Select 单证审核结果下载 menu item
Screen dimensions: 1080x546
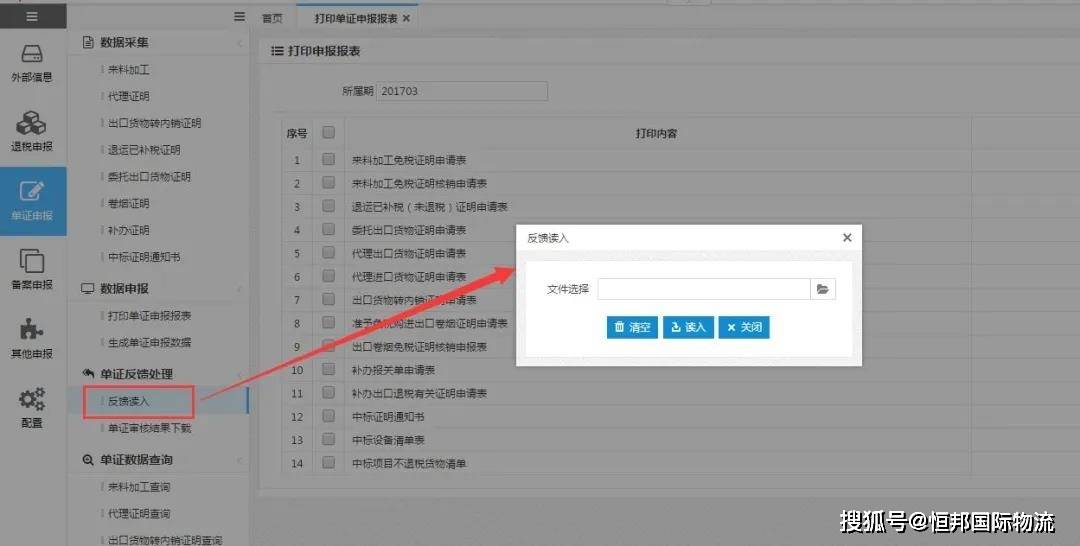point(149,428)
